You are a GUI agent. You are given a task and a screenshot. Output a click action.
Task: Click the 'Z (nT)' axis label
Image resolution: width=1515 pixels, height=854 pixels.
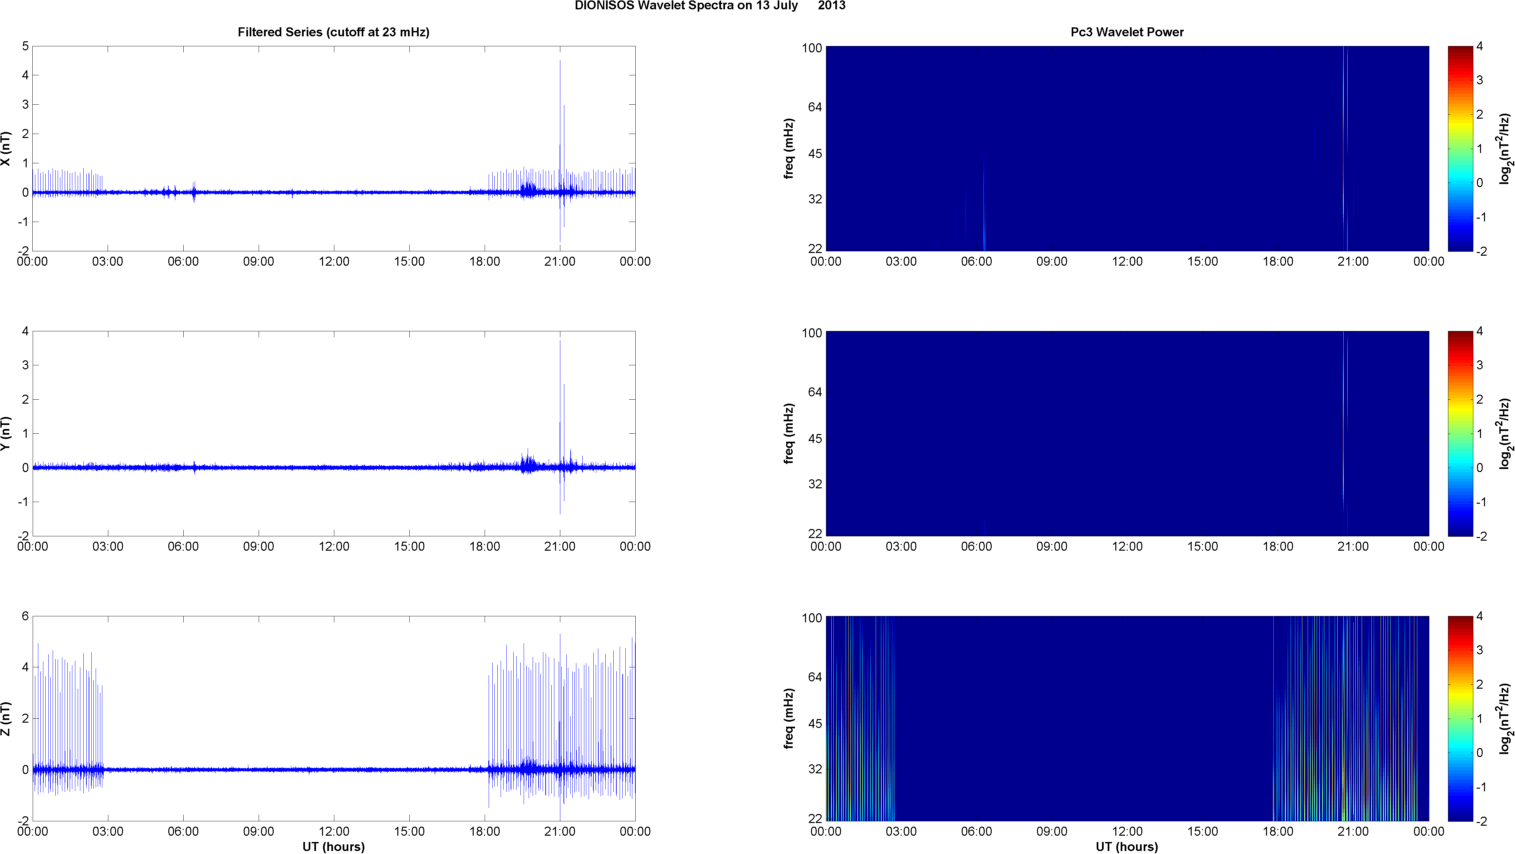pos(6,719)
